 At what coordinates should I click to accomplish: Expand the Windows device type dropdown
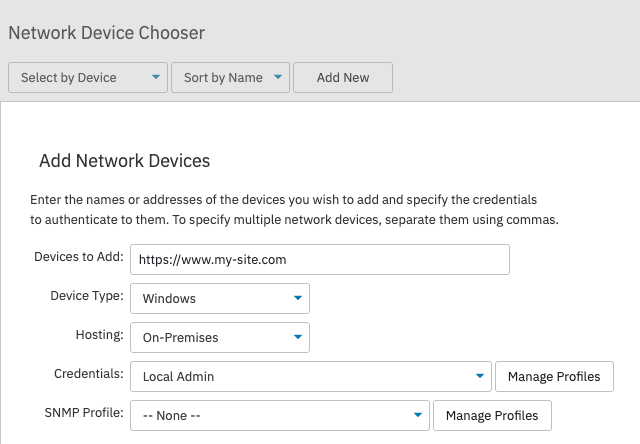pos(220,299)
